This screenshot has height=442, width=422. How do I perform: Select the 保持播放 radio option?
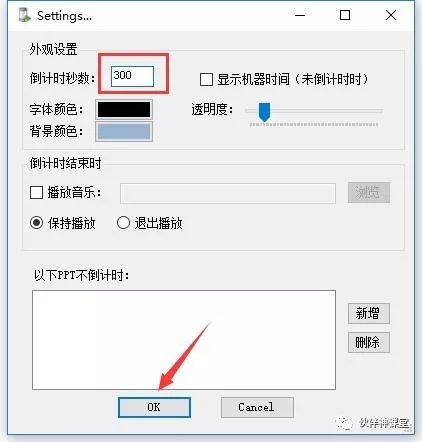coord(36,223)
